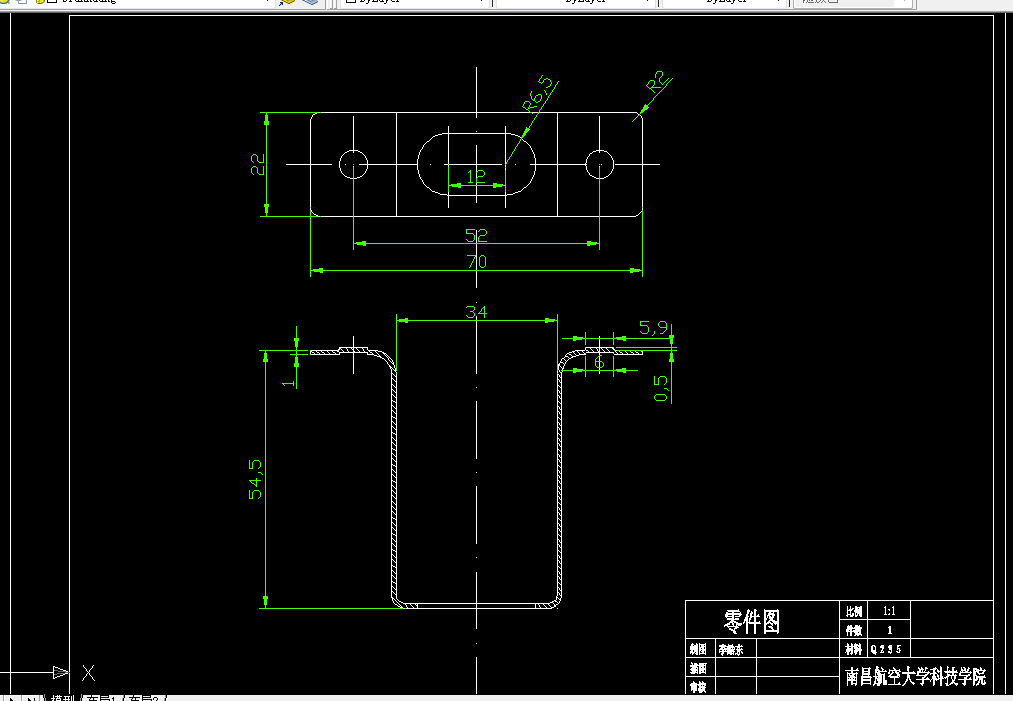Select the Q235 material value

886,649
